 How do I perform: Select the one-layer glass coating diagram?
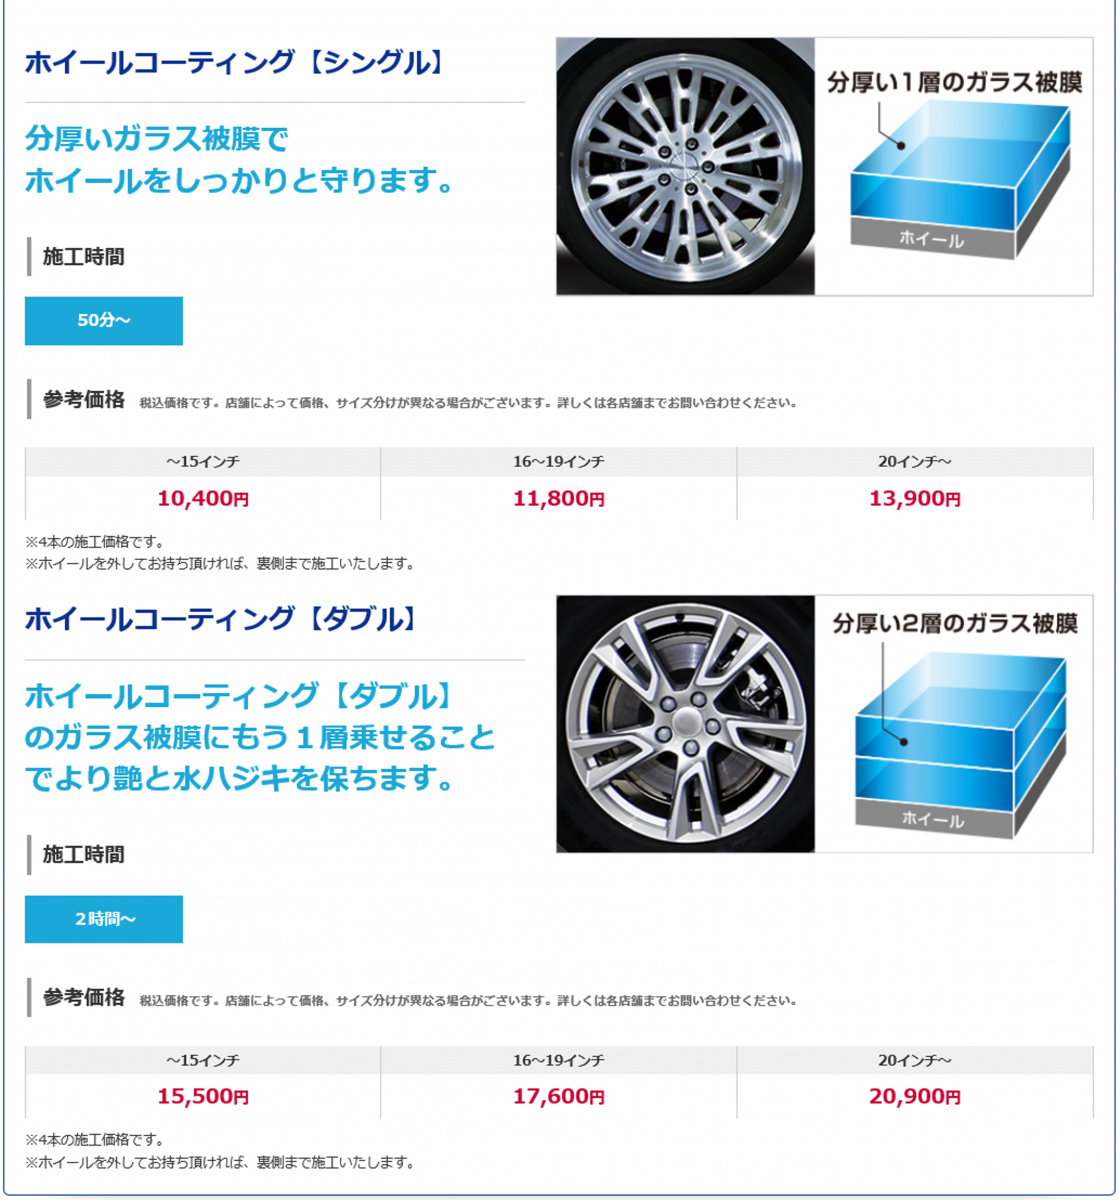(x=954, y=167)
